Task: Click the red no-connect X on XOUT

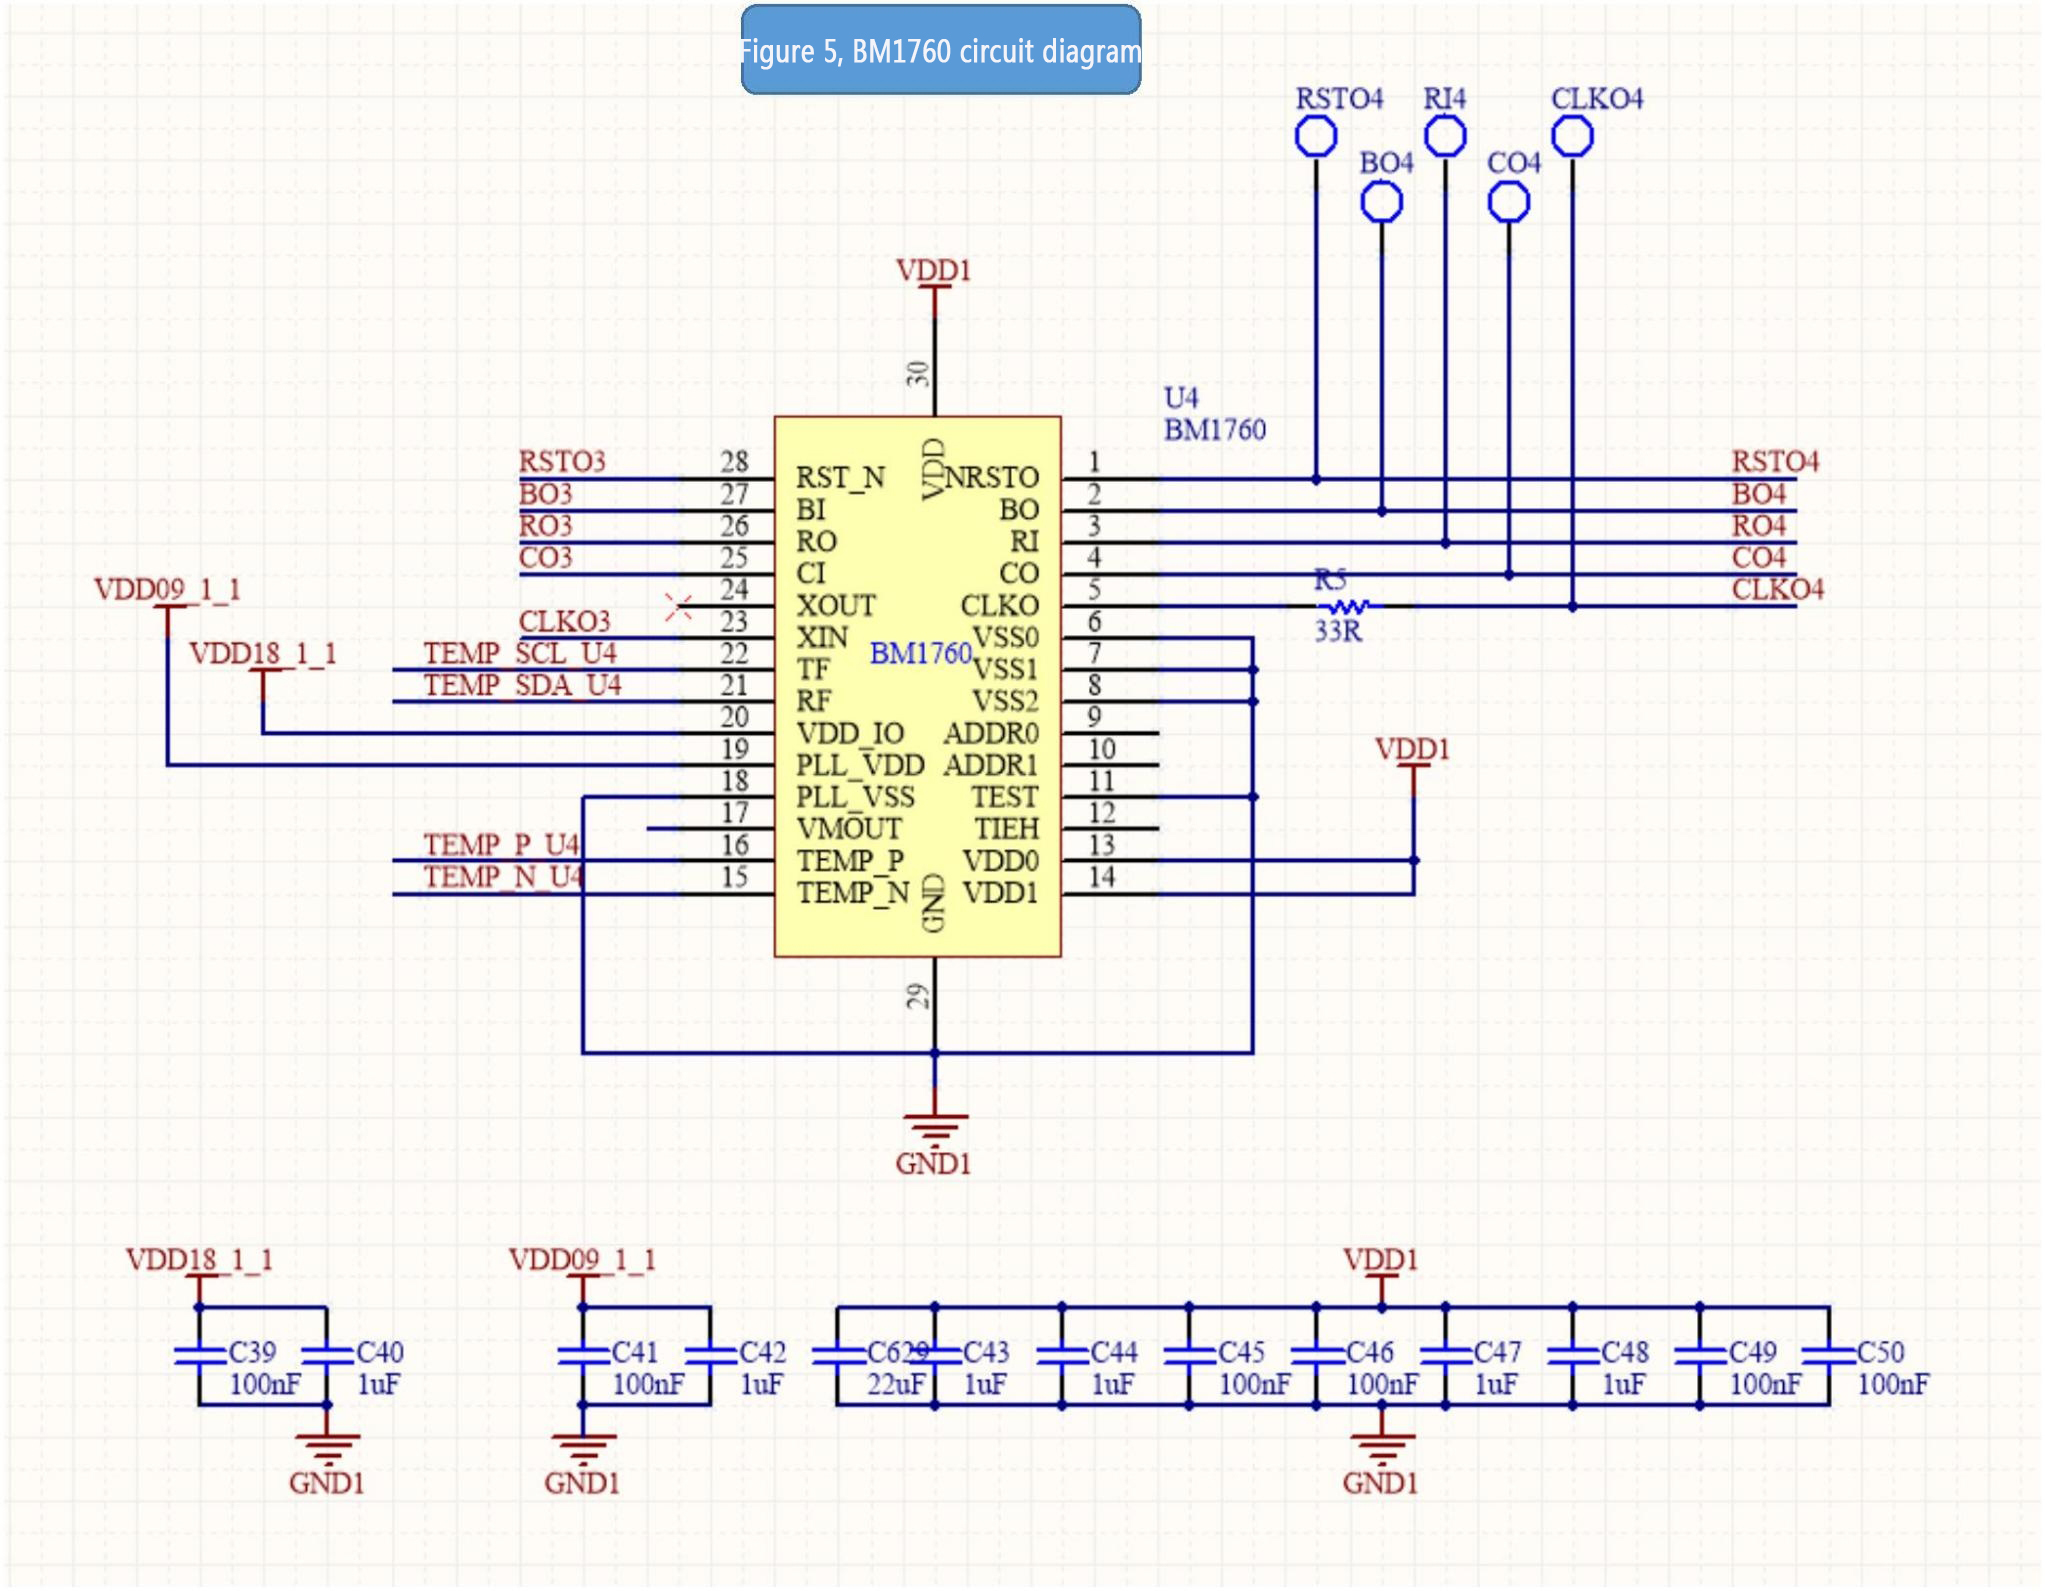Action: click(x=679, y=606)
